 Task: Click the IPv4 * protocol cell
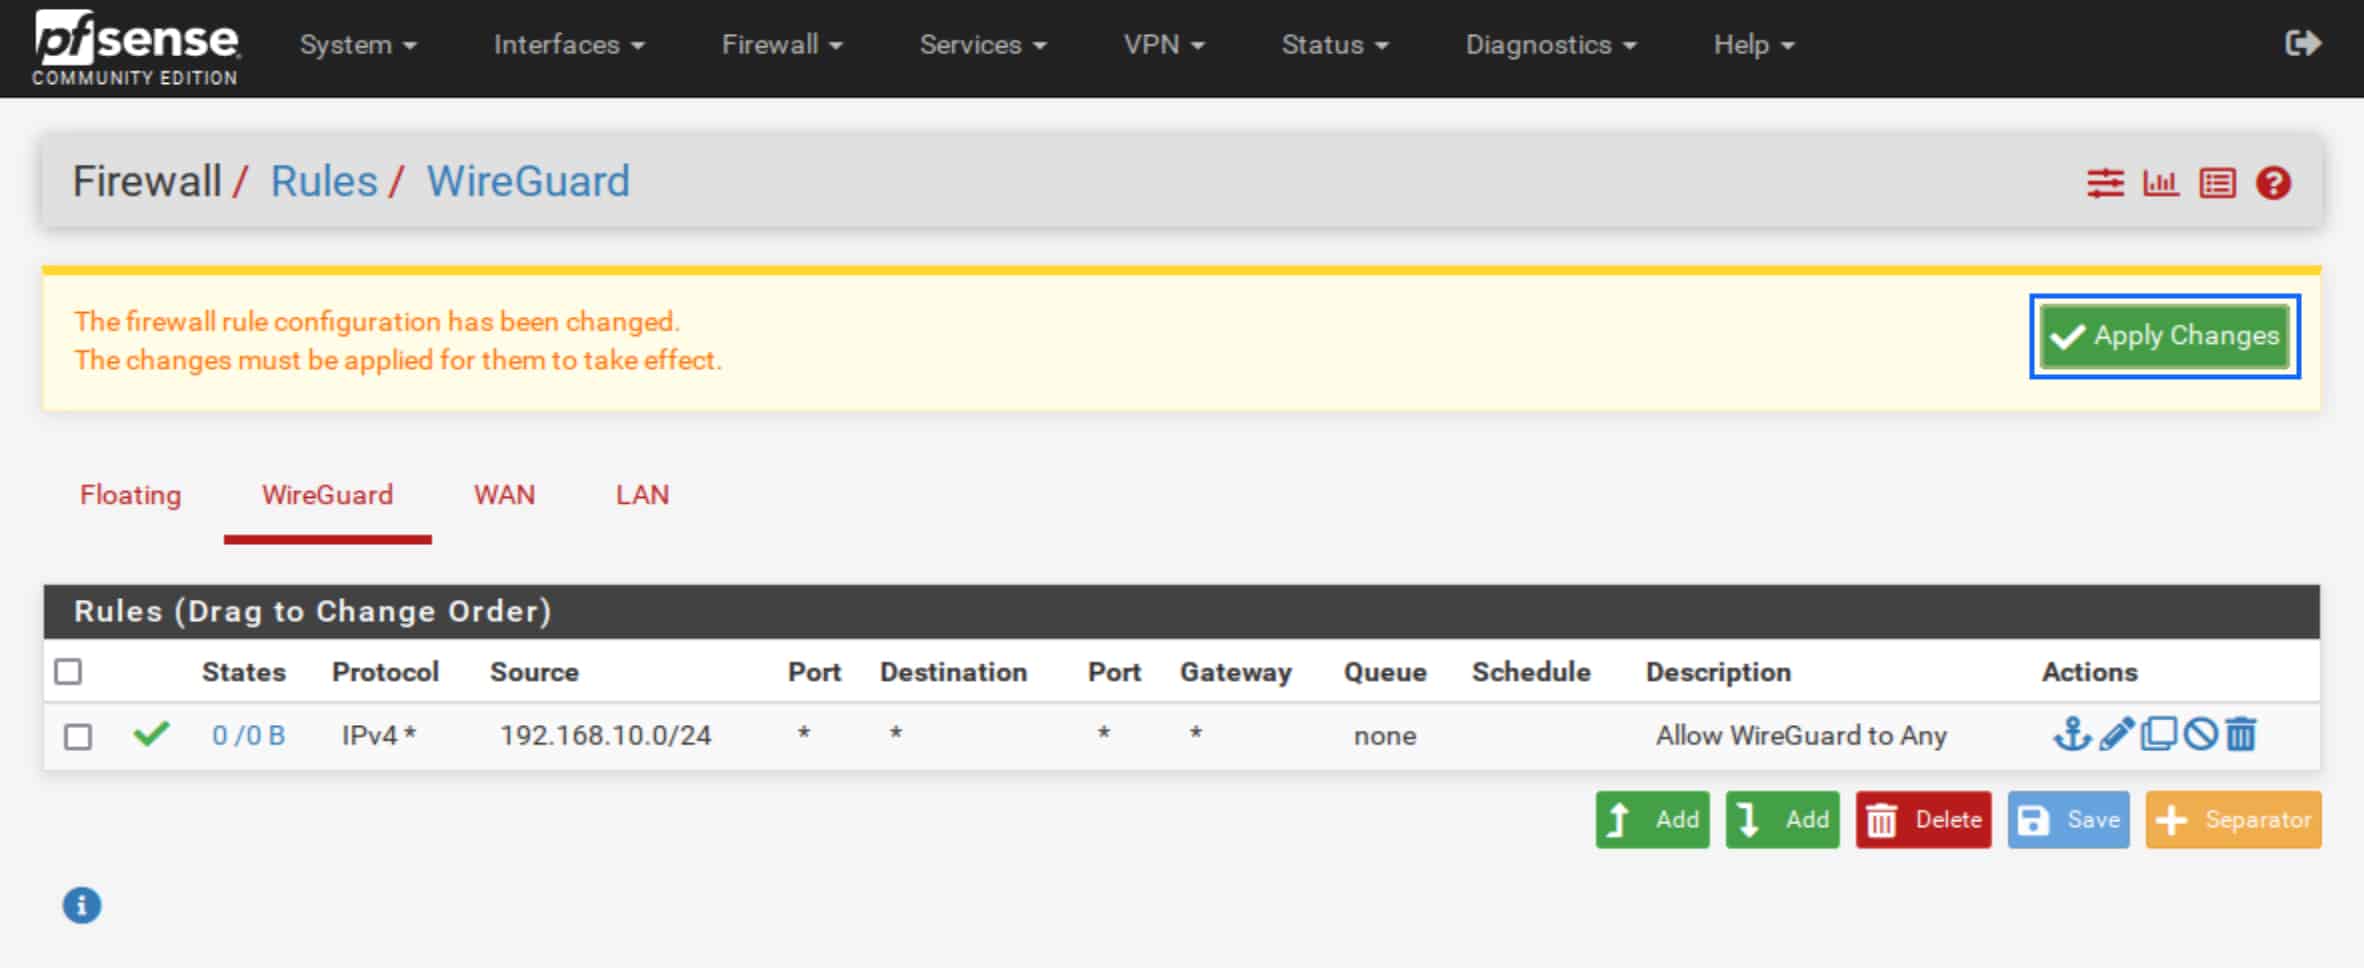click(x=379, y=736)
